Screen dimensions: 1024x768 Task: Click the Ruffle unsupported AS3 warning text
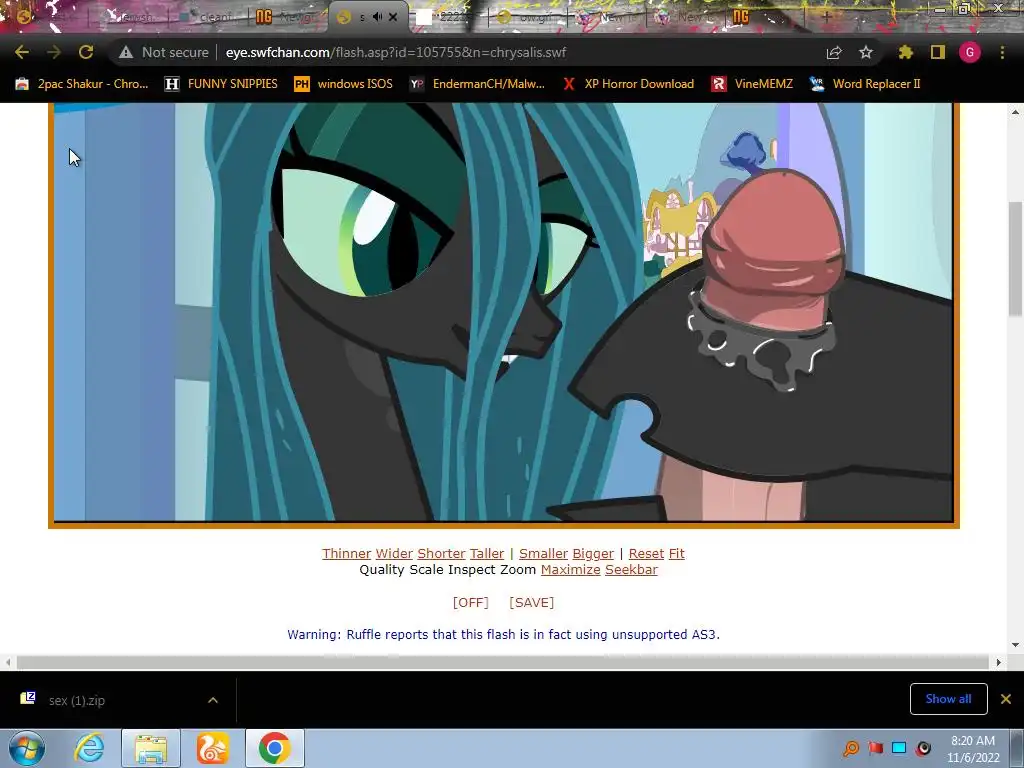tap(504, 635)
